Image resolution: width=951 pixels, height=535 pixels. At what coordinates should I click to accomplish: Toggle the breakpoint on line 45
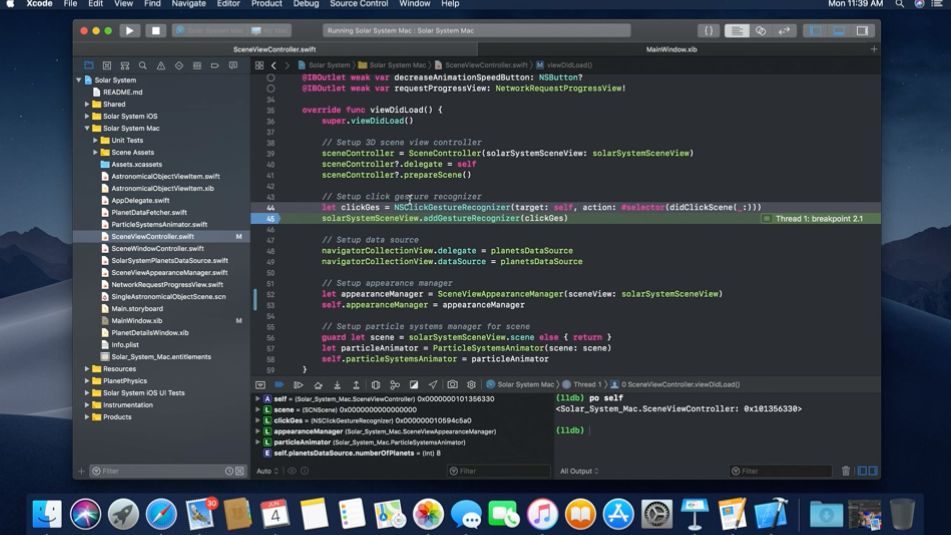point(268,218)
